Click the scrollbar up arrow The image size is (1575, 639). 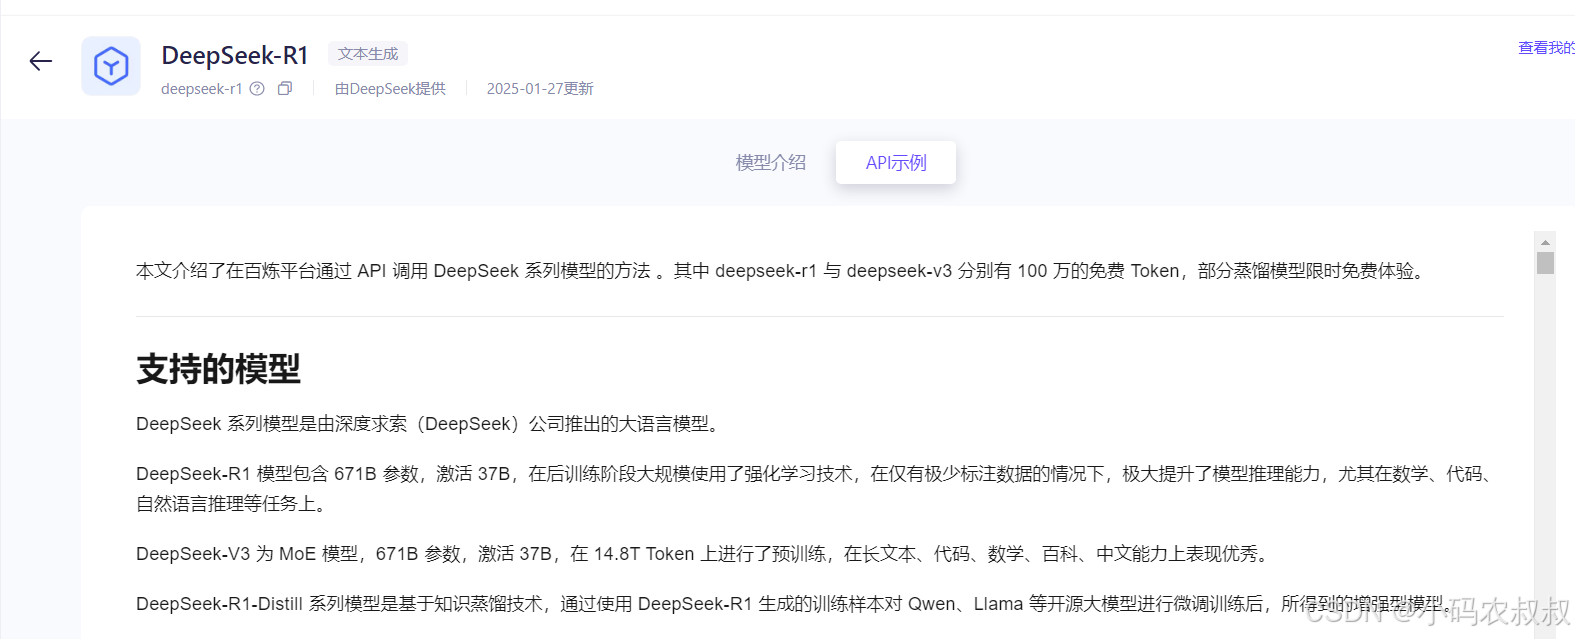point(1545,242)
